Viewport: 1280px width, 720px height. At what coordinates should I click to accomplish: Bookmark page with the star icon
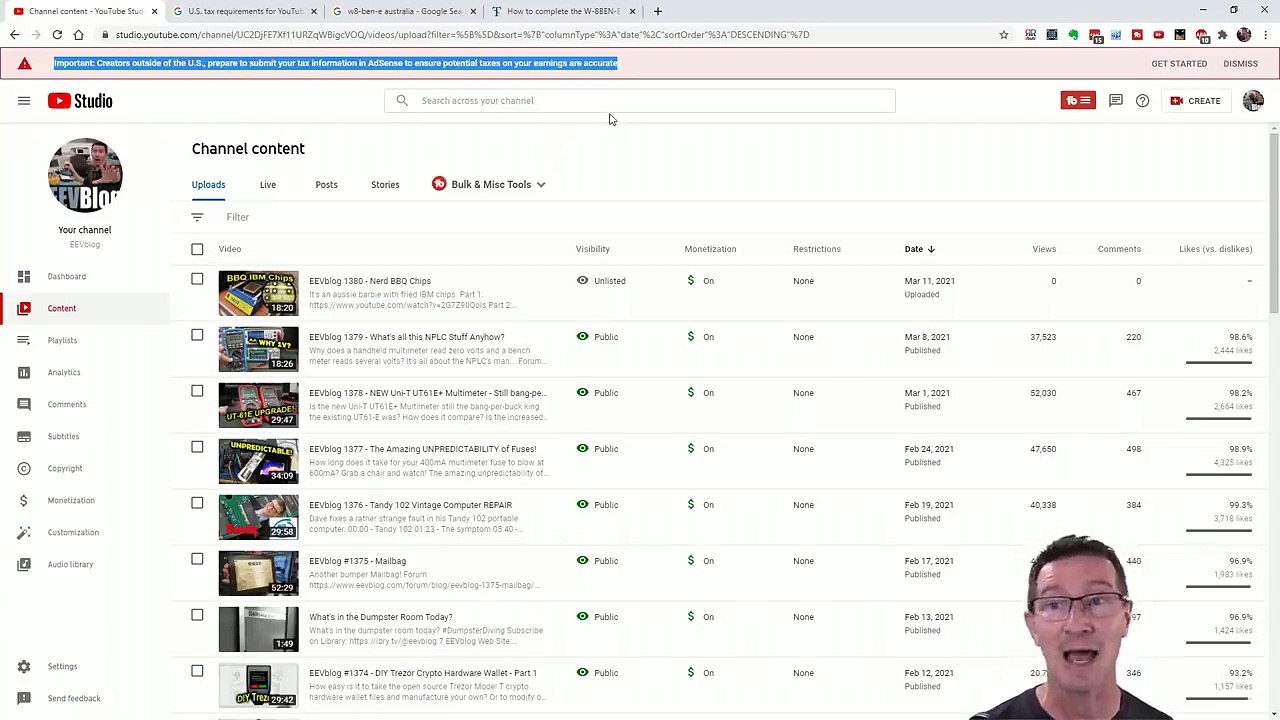(x=1003, y=34)
